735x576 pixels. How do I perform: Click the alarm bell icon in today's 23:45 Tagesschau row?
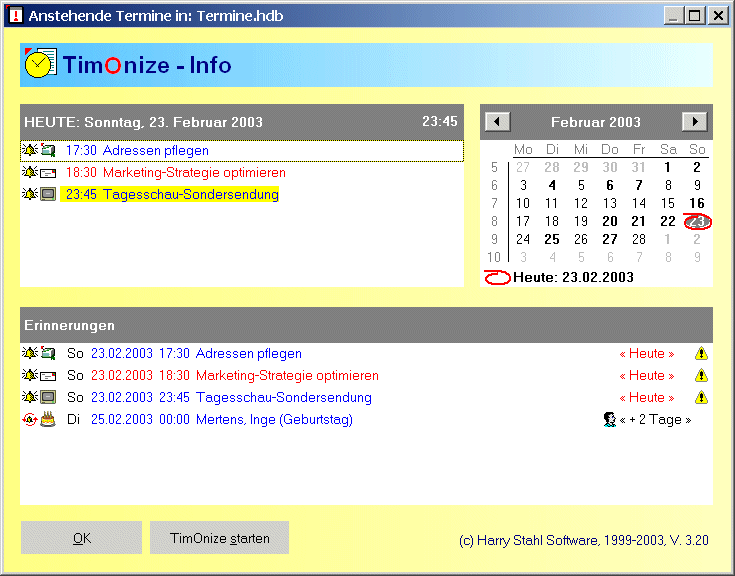click(x=30, y=194)
